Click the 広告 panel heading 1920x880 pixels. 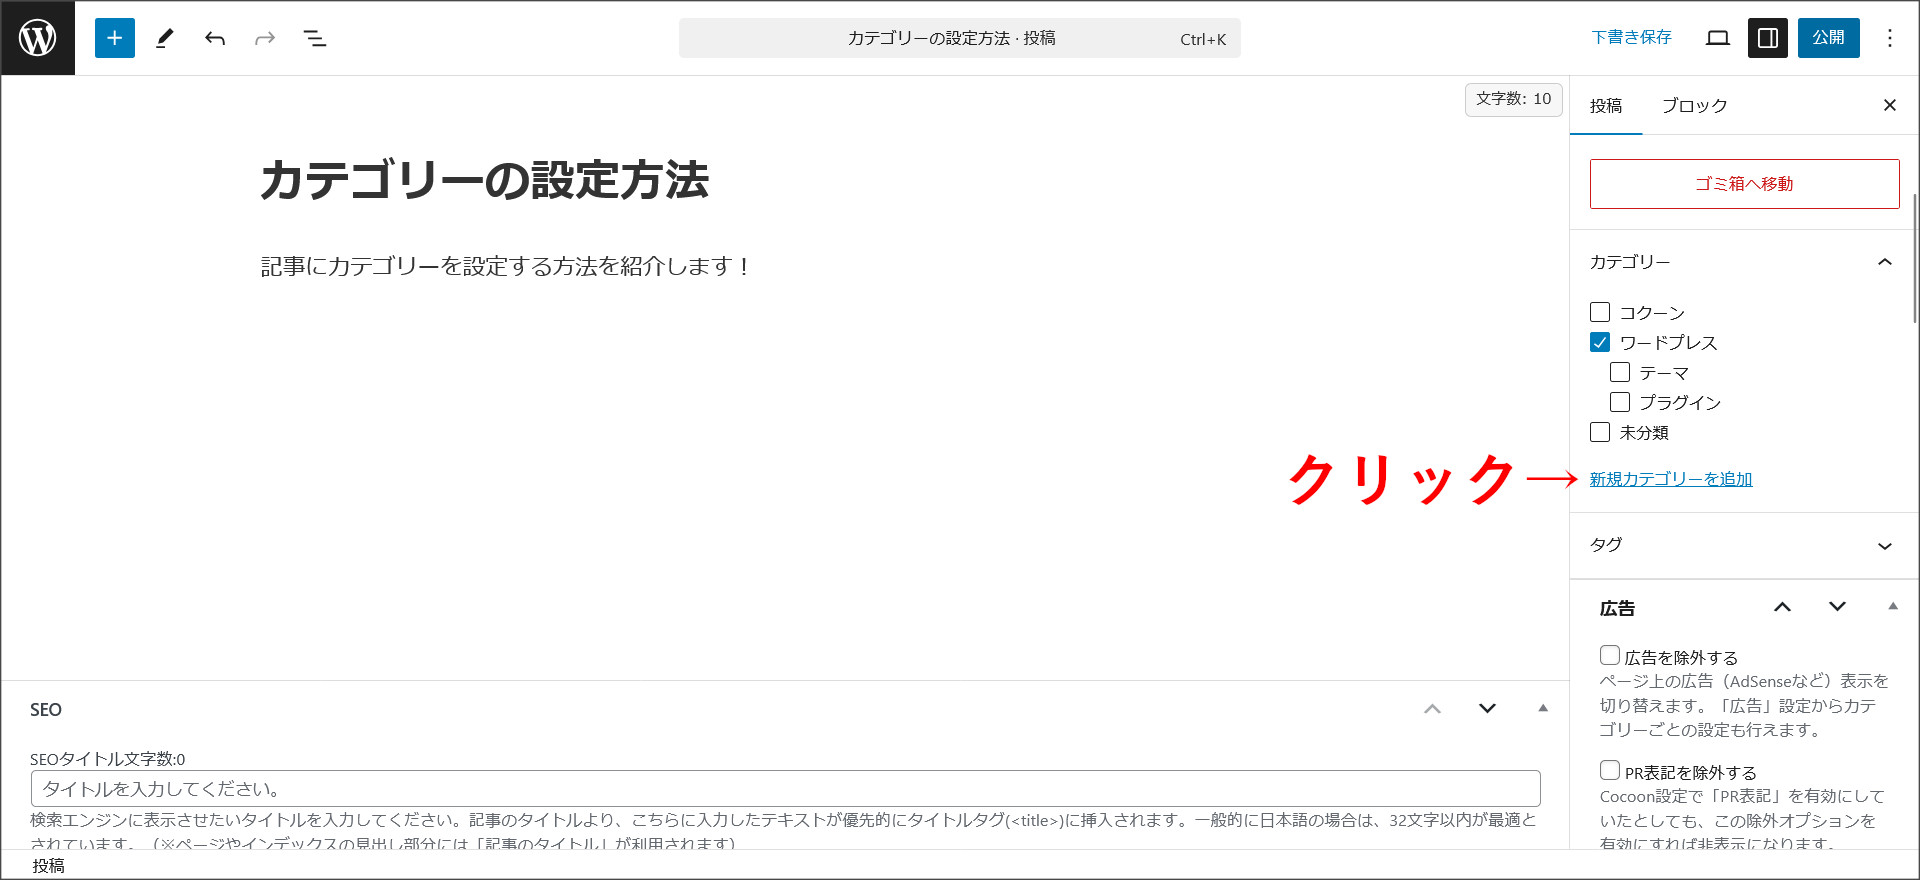(1617, 608)
